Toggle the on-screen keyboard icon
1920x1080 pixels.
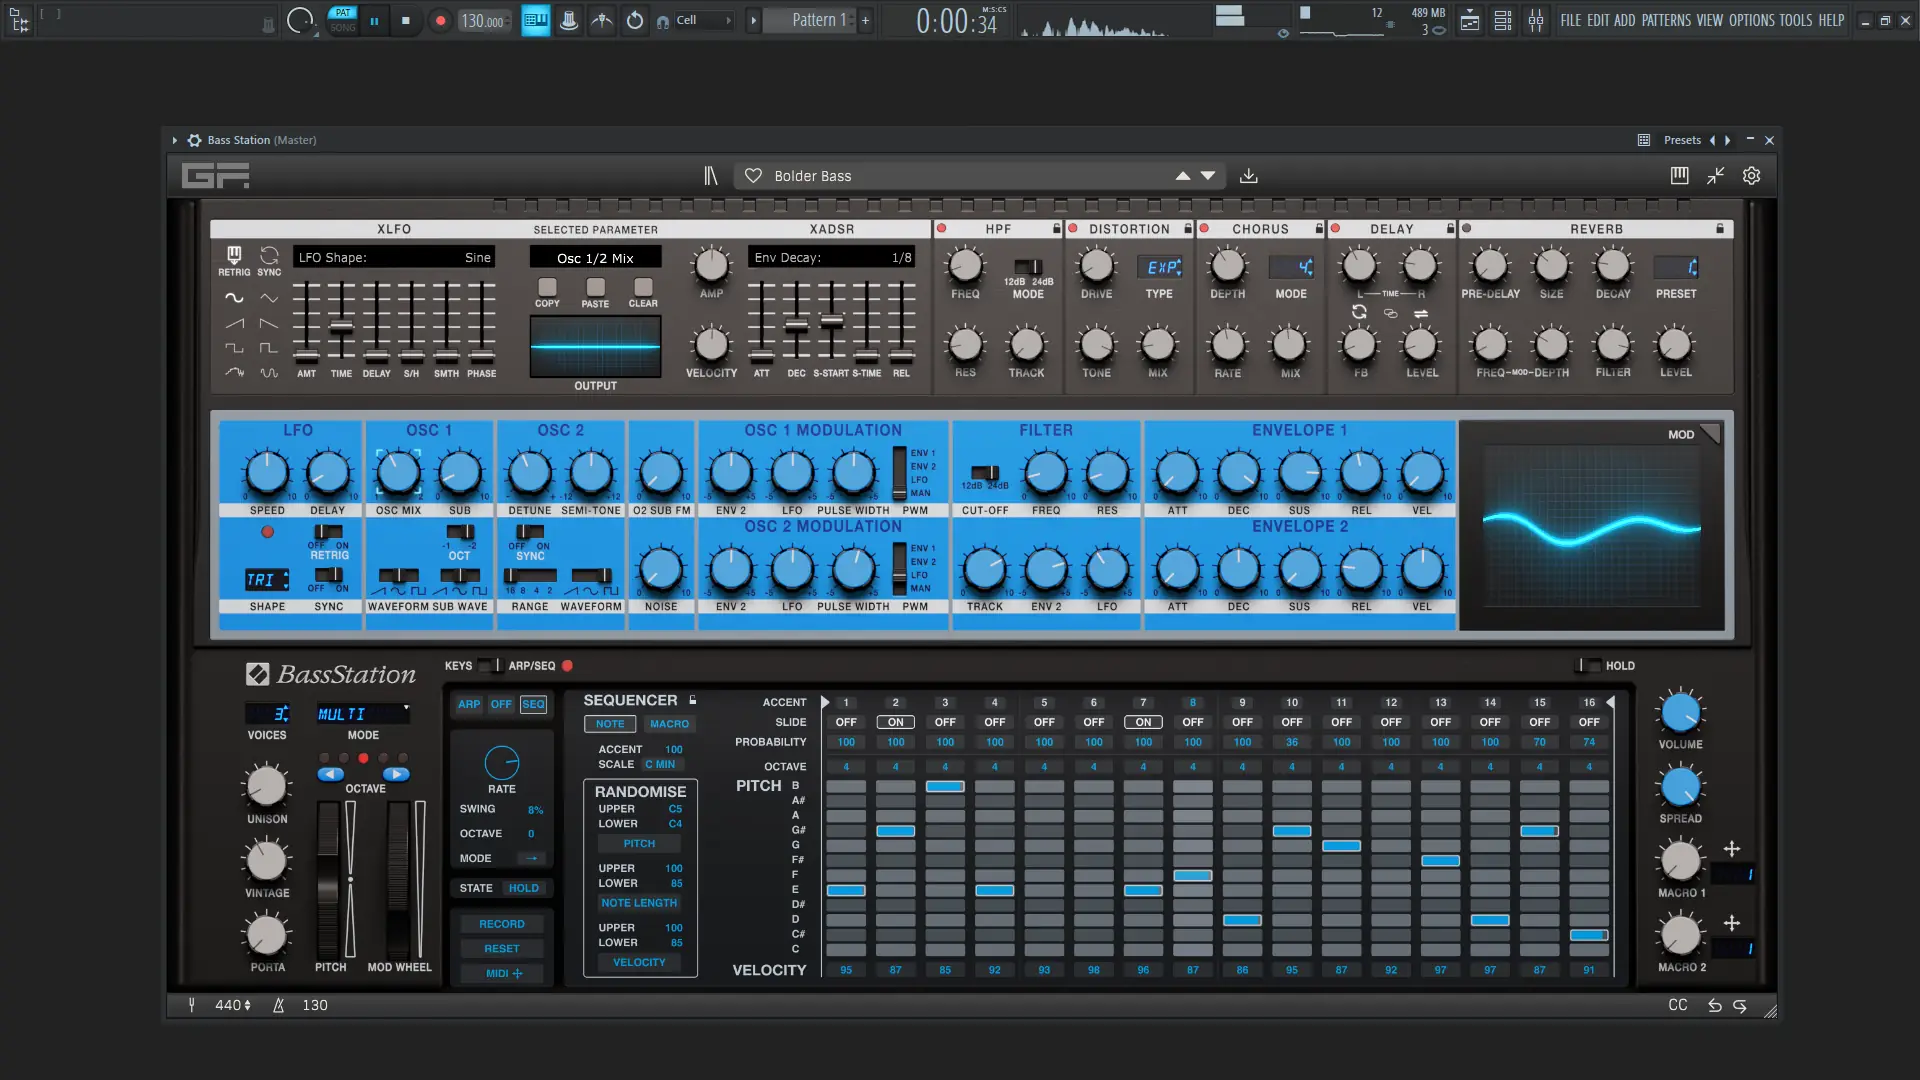pos(1679,176)
